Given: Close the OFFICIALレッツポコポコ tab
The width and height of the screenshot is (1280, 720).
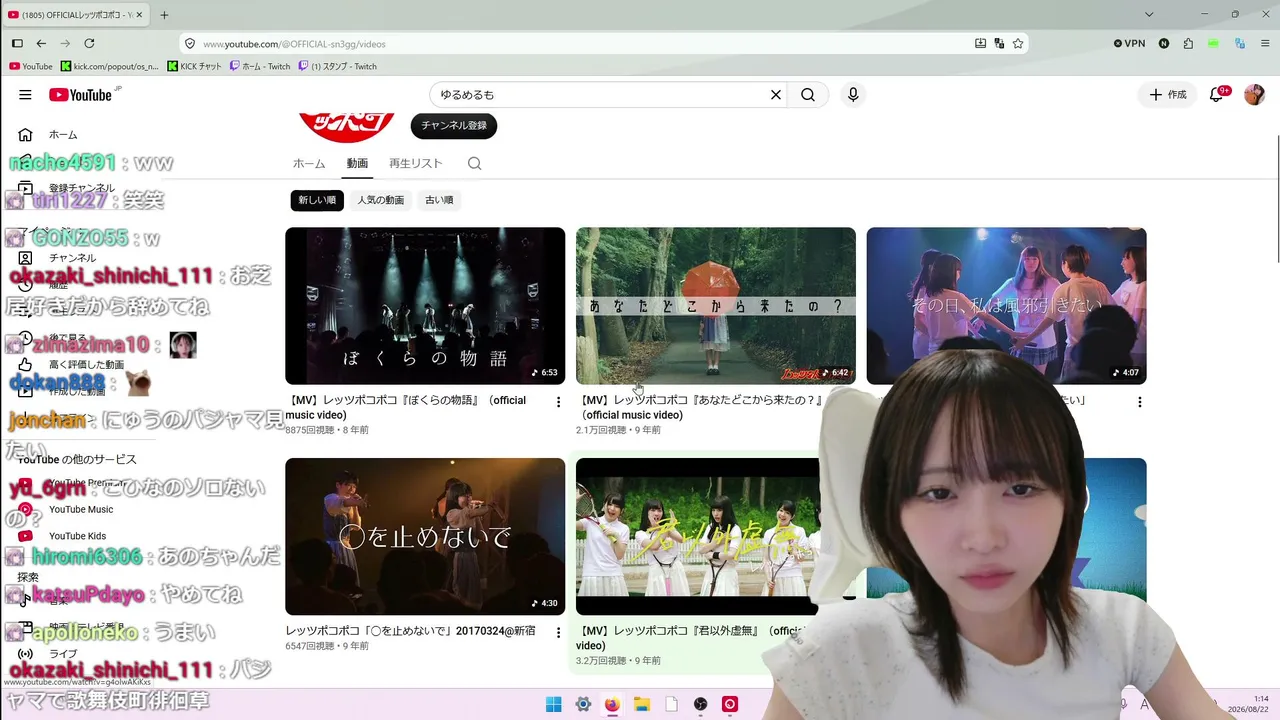Looking at the screenshot, I should click(x=138, y=15).
